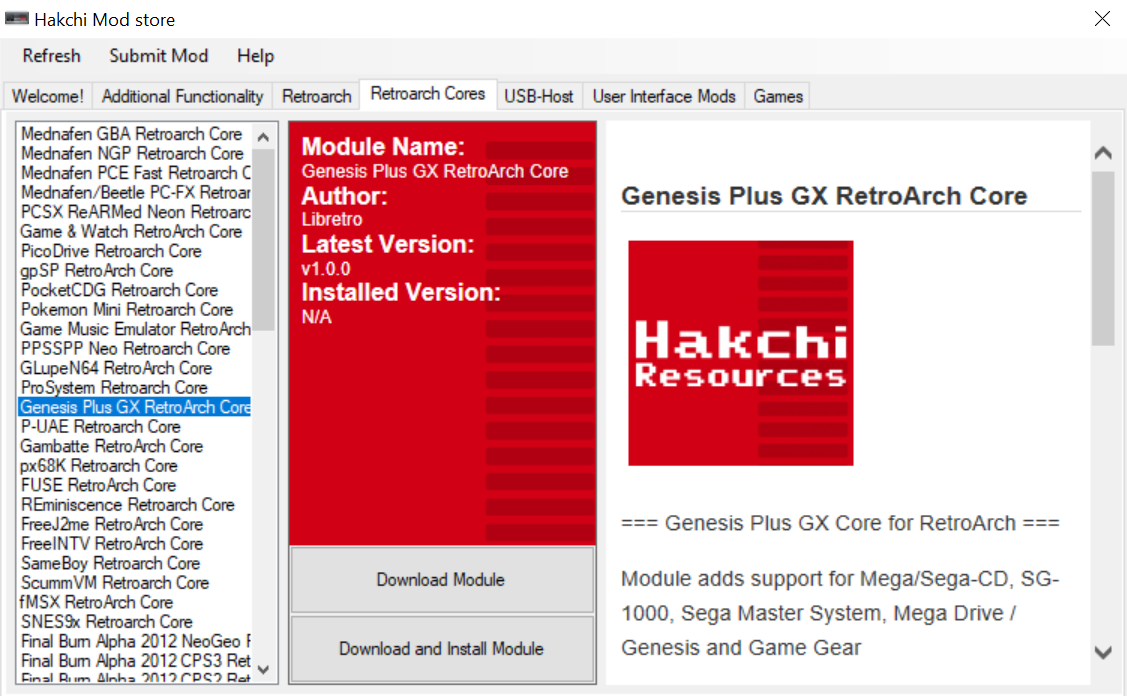The image size is (1127, 696).
Task: Select Mednafen GBA Retroarch Core
Action: [x=134, y=134]
